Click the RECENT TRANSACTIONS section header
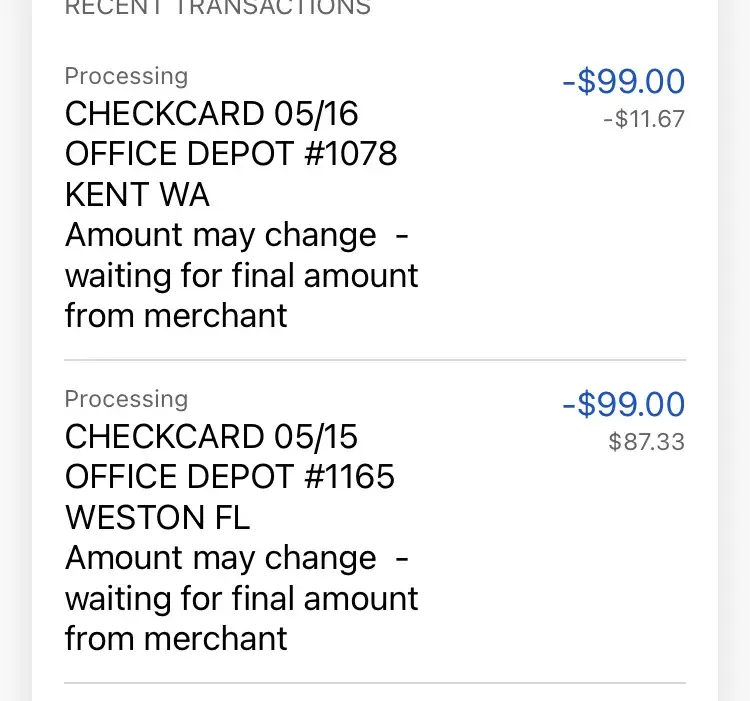 click(x=217, y=8)
